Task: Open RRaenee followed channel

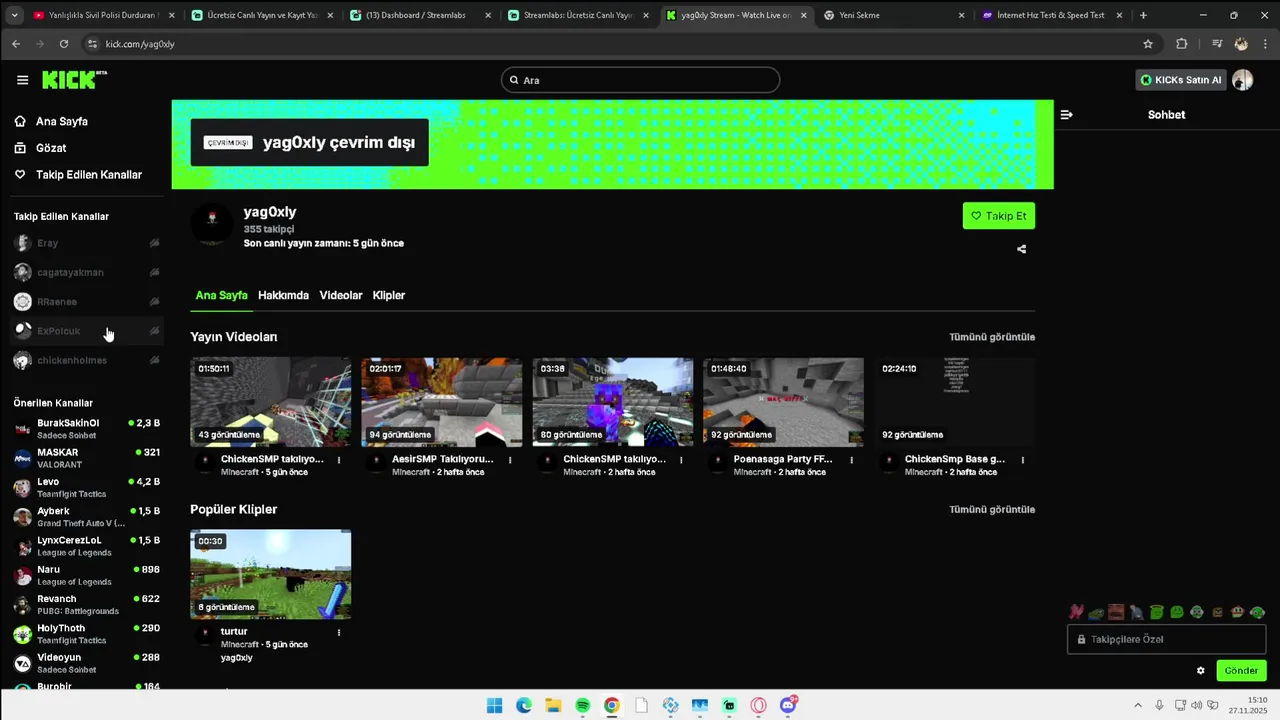Action: pos(87,301)
